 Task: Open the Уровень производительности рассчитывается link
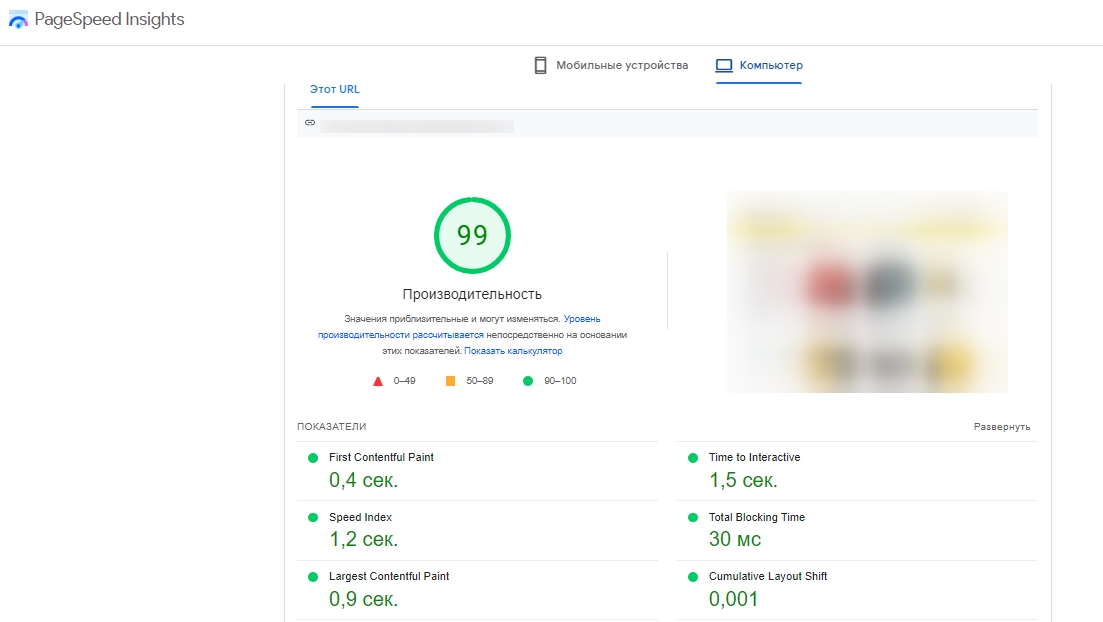(401, 335)
